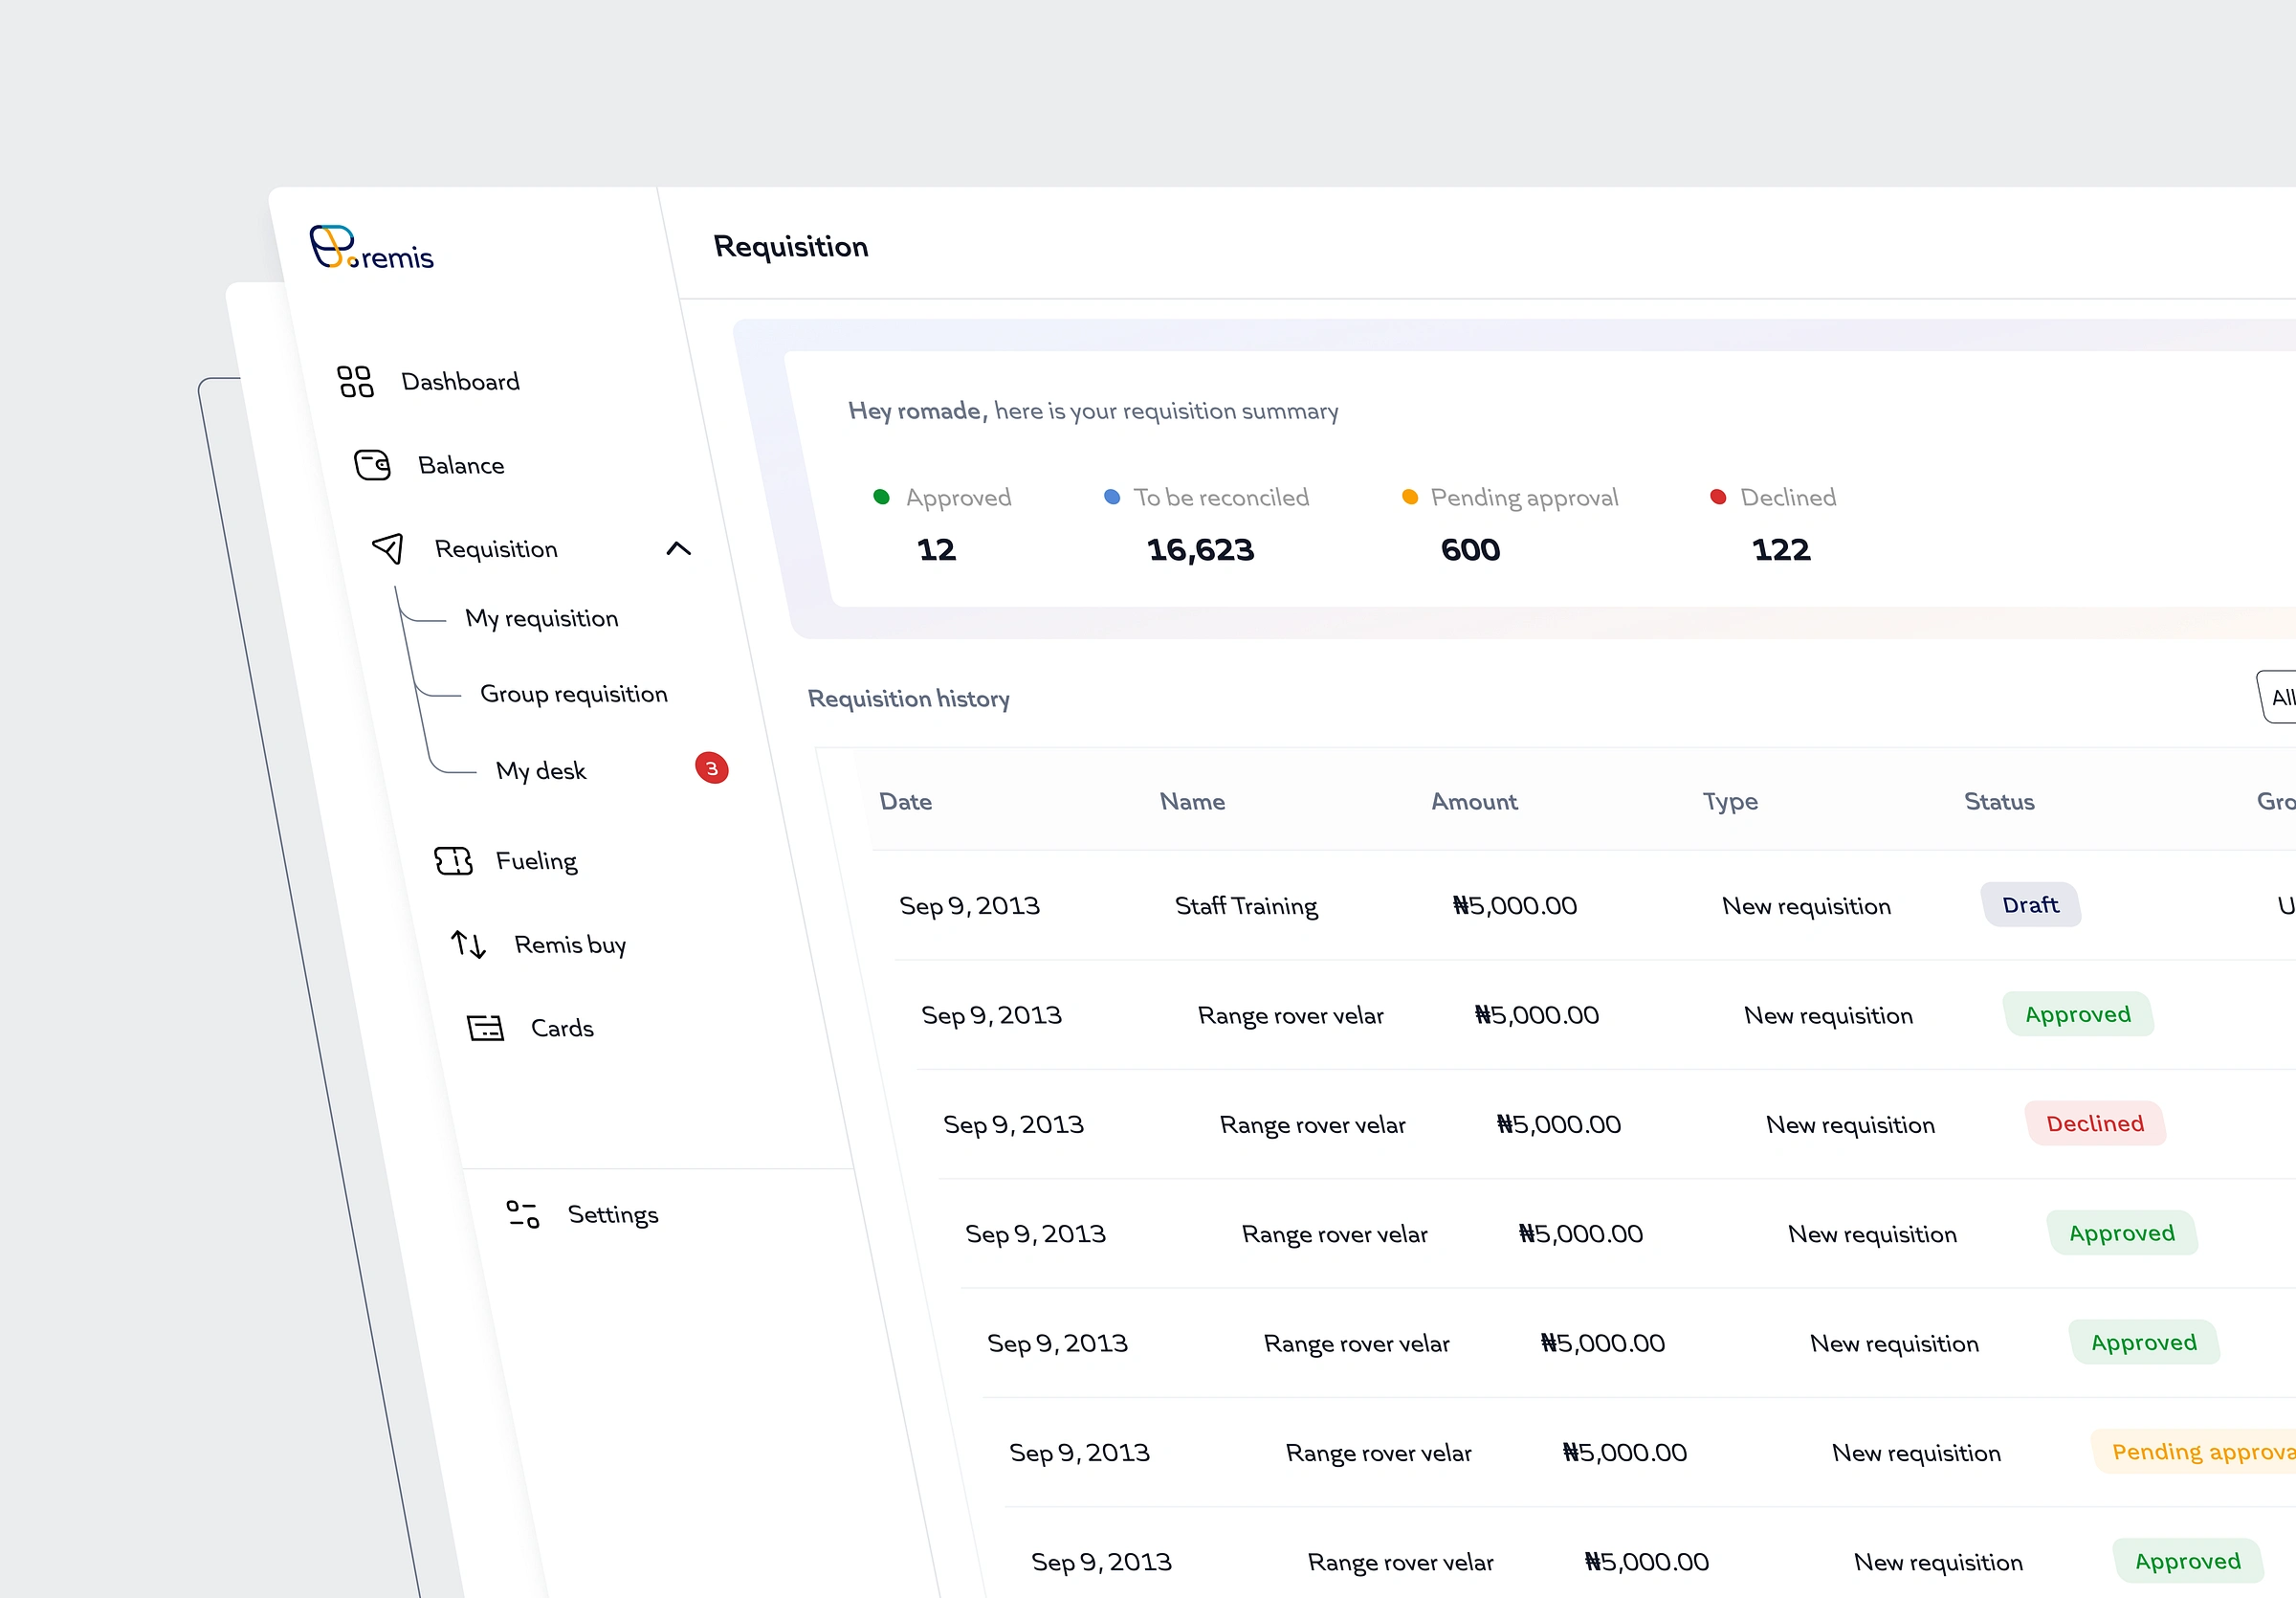Click the Balance wallet icon
This screenshot has width=2296, height=1598.
point(372,465)
